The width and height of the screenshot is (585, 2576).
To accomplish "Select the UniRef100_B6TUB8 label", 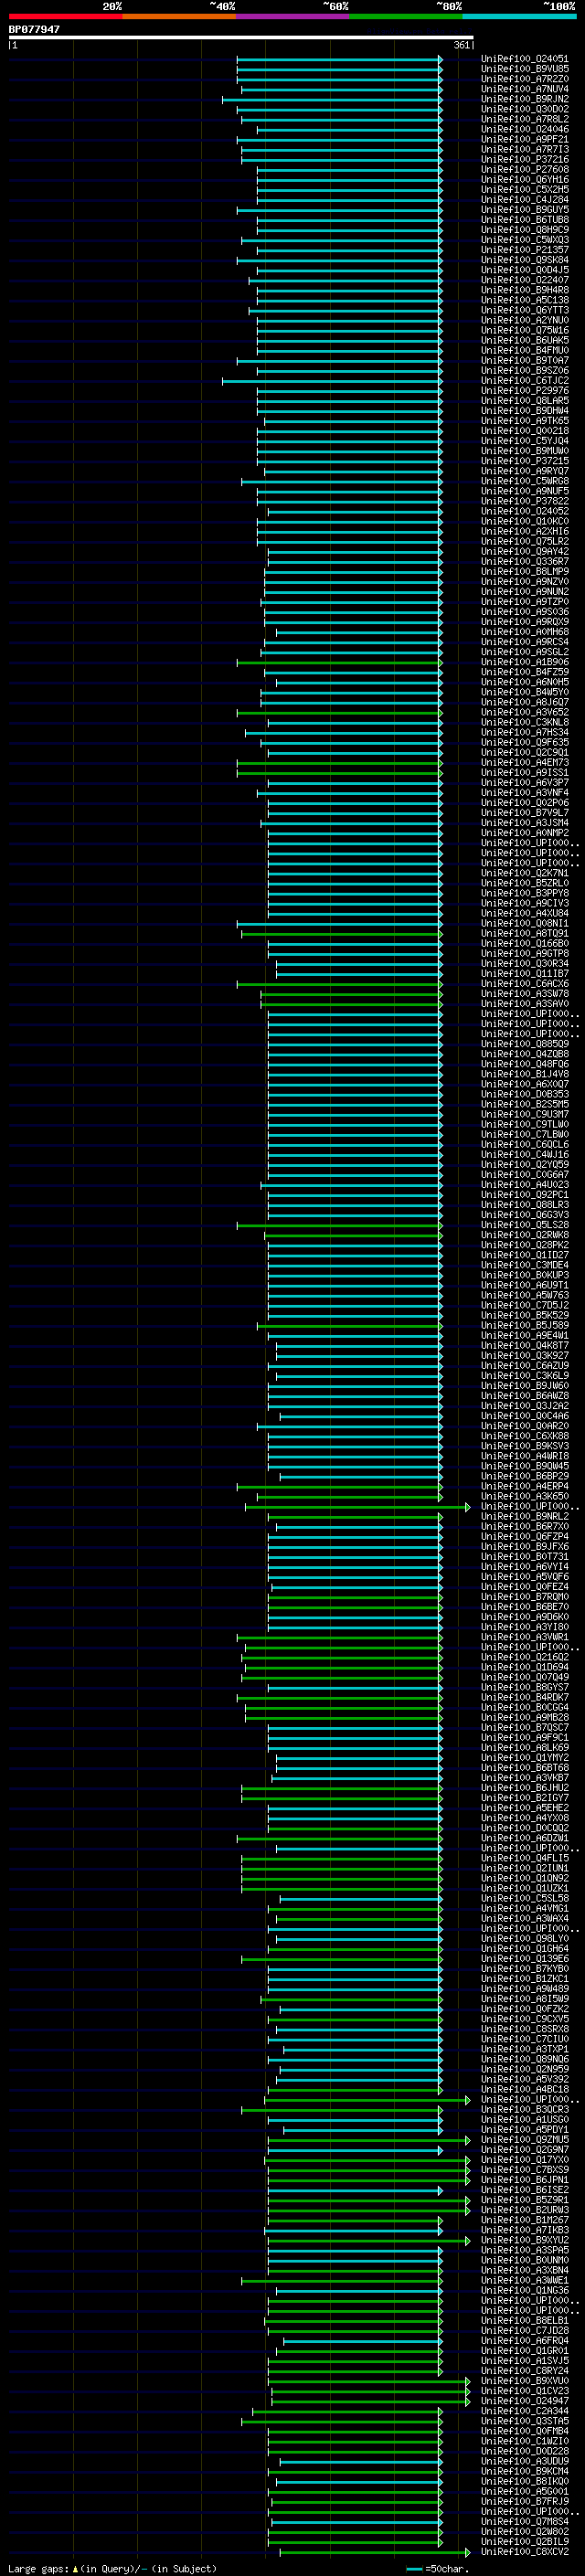I will tap(525, 220).
